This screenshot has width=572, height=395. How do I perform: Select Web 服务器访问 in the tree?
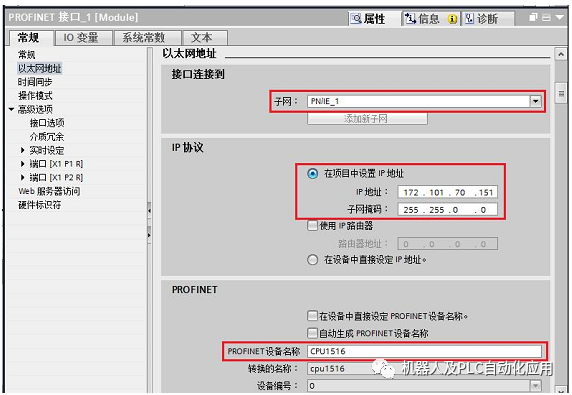coord(49,191)
